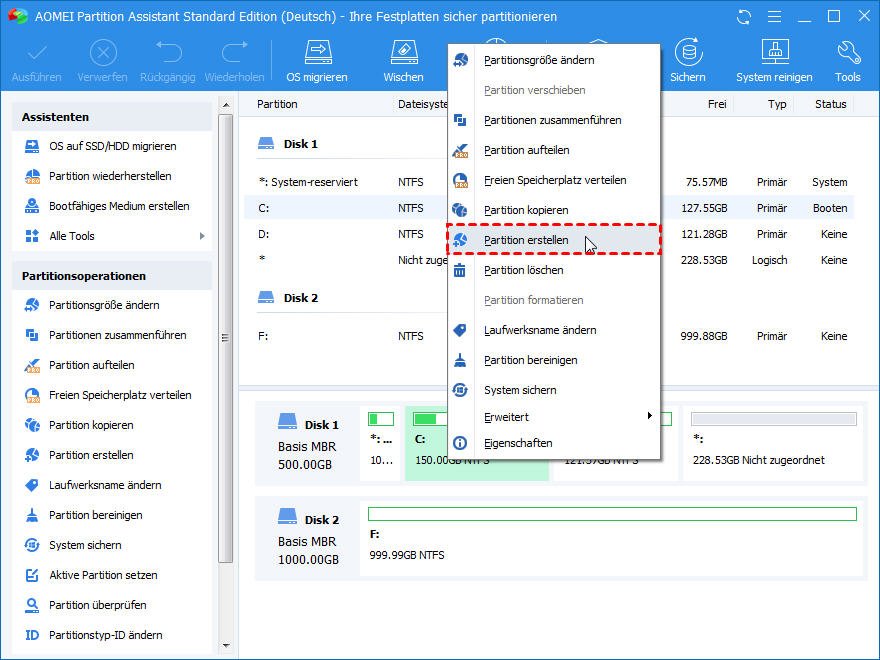The width and height of the screenshot is (880, 660).
Task: Open the hamburger menu in title bar
Action: [774, 17]
